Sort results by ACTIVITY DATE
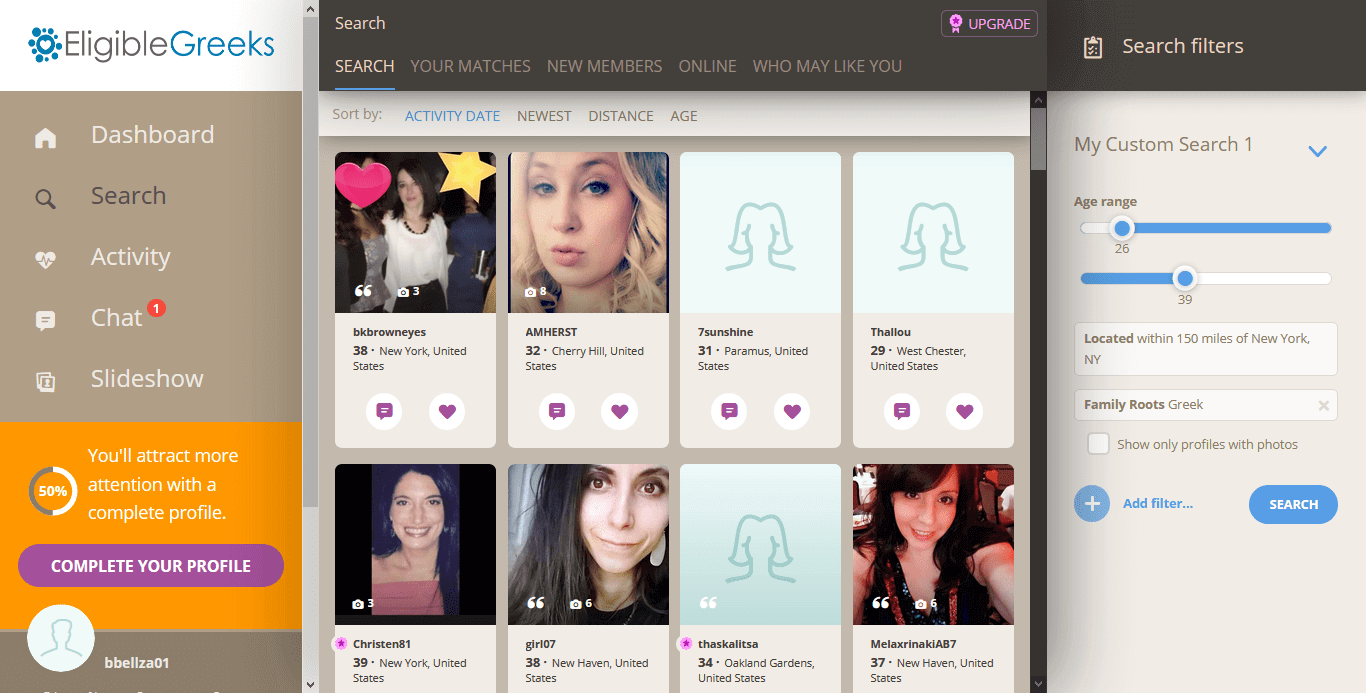The width and height of the screenshot is (1366, 693). coord(452,116)
